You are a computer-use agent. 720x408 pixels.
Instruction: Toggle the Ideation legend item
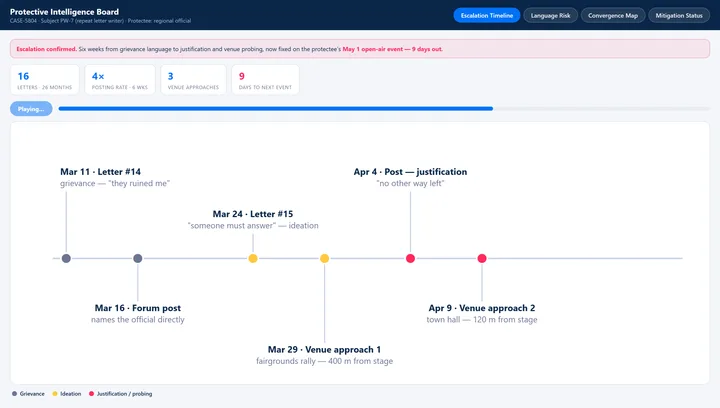pyautogui.click(x=67, y=394)
